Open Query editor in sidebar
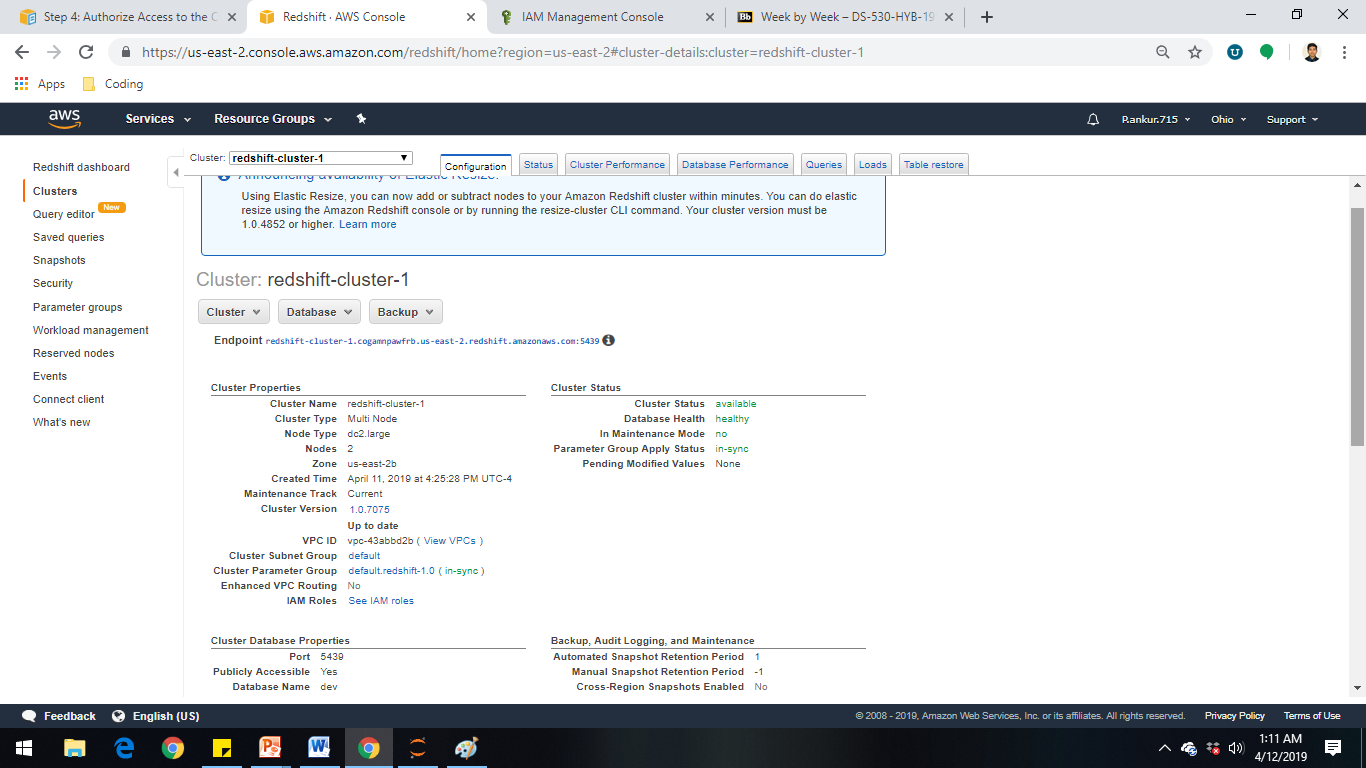This screenshot has width=1366, height=768. tap(64, 214)
